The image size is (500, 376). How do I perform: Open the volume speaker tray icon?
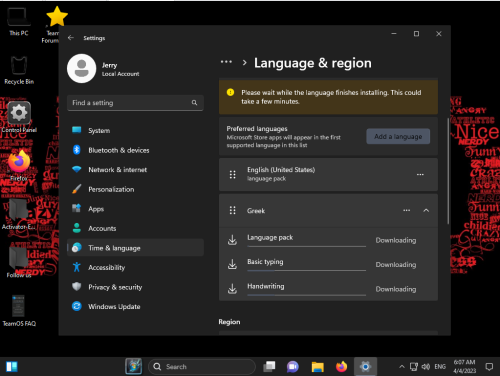tap(426, 367)
